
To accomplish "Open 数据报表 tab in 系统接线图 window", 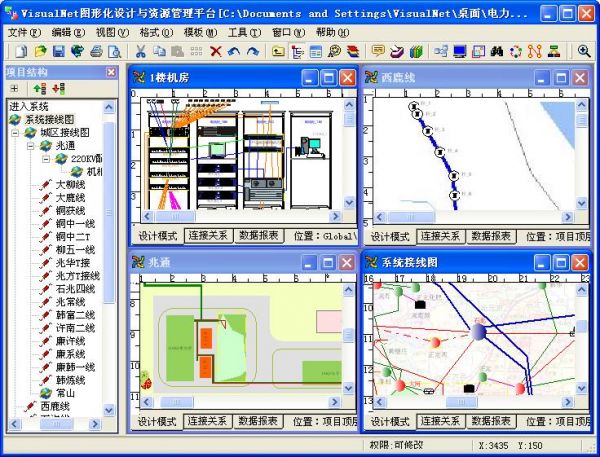I will [491, 421].
